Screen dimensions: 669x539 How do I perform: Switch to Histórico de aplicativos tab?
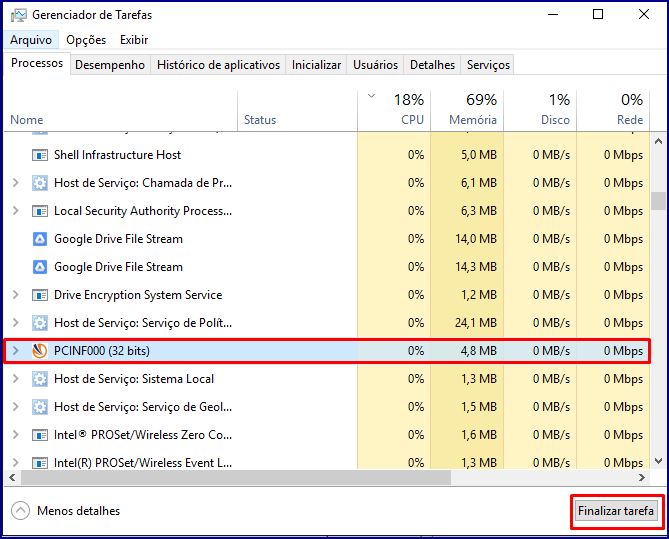pos(218,65)
